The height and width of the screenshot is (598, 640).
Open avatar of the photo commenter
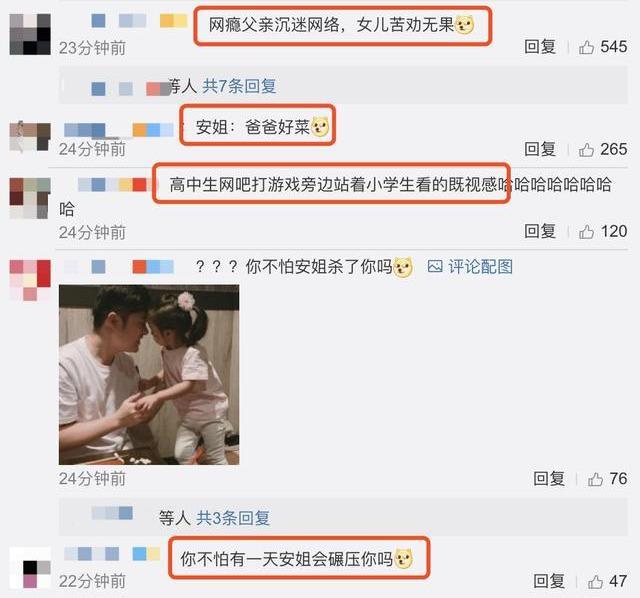click(x=30, y=280)
